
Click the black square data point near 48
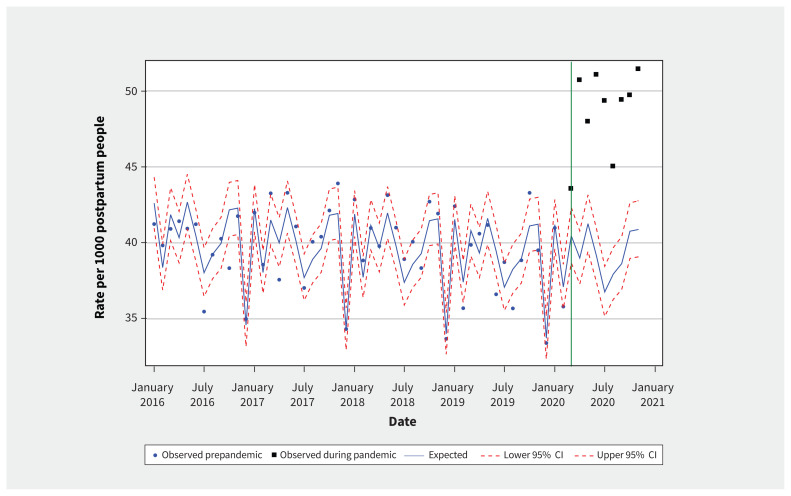587,121
